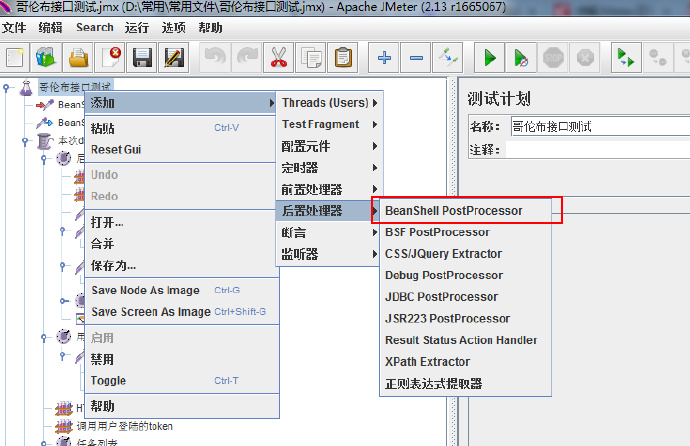Save the test plan with floppy icon
The height and width of the screenshot is (446, 690).
(x=142, y=58)
